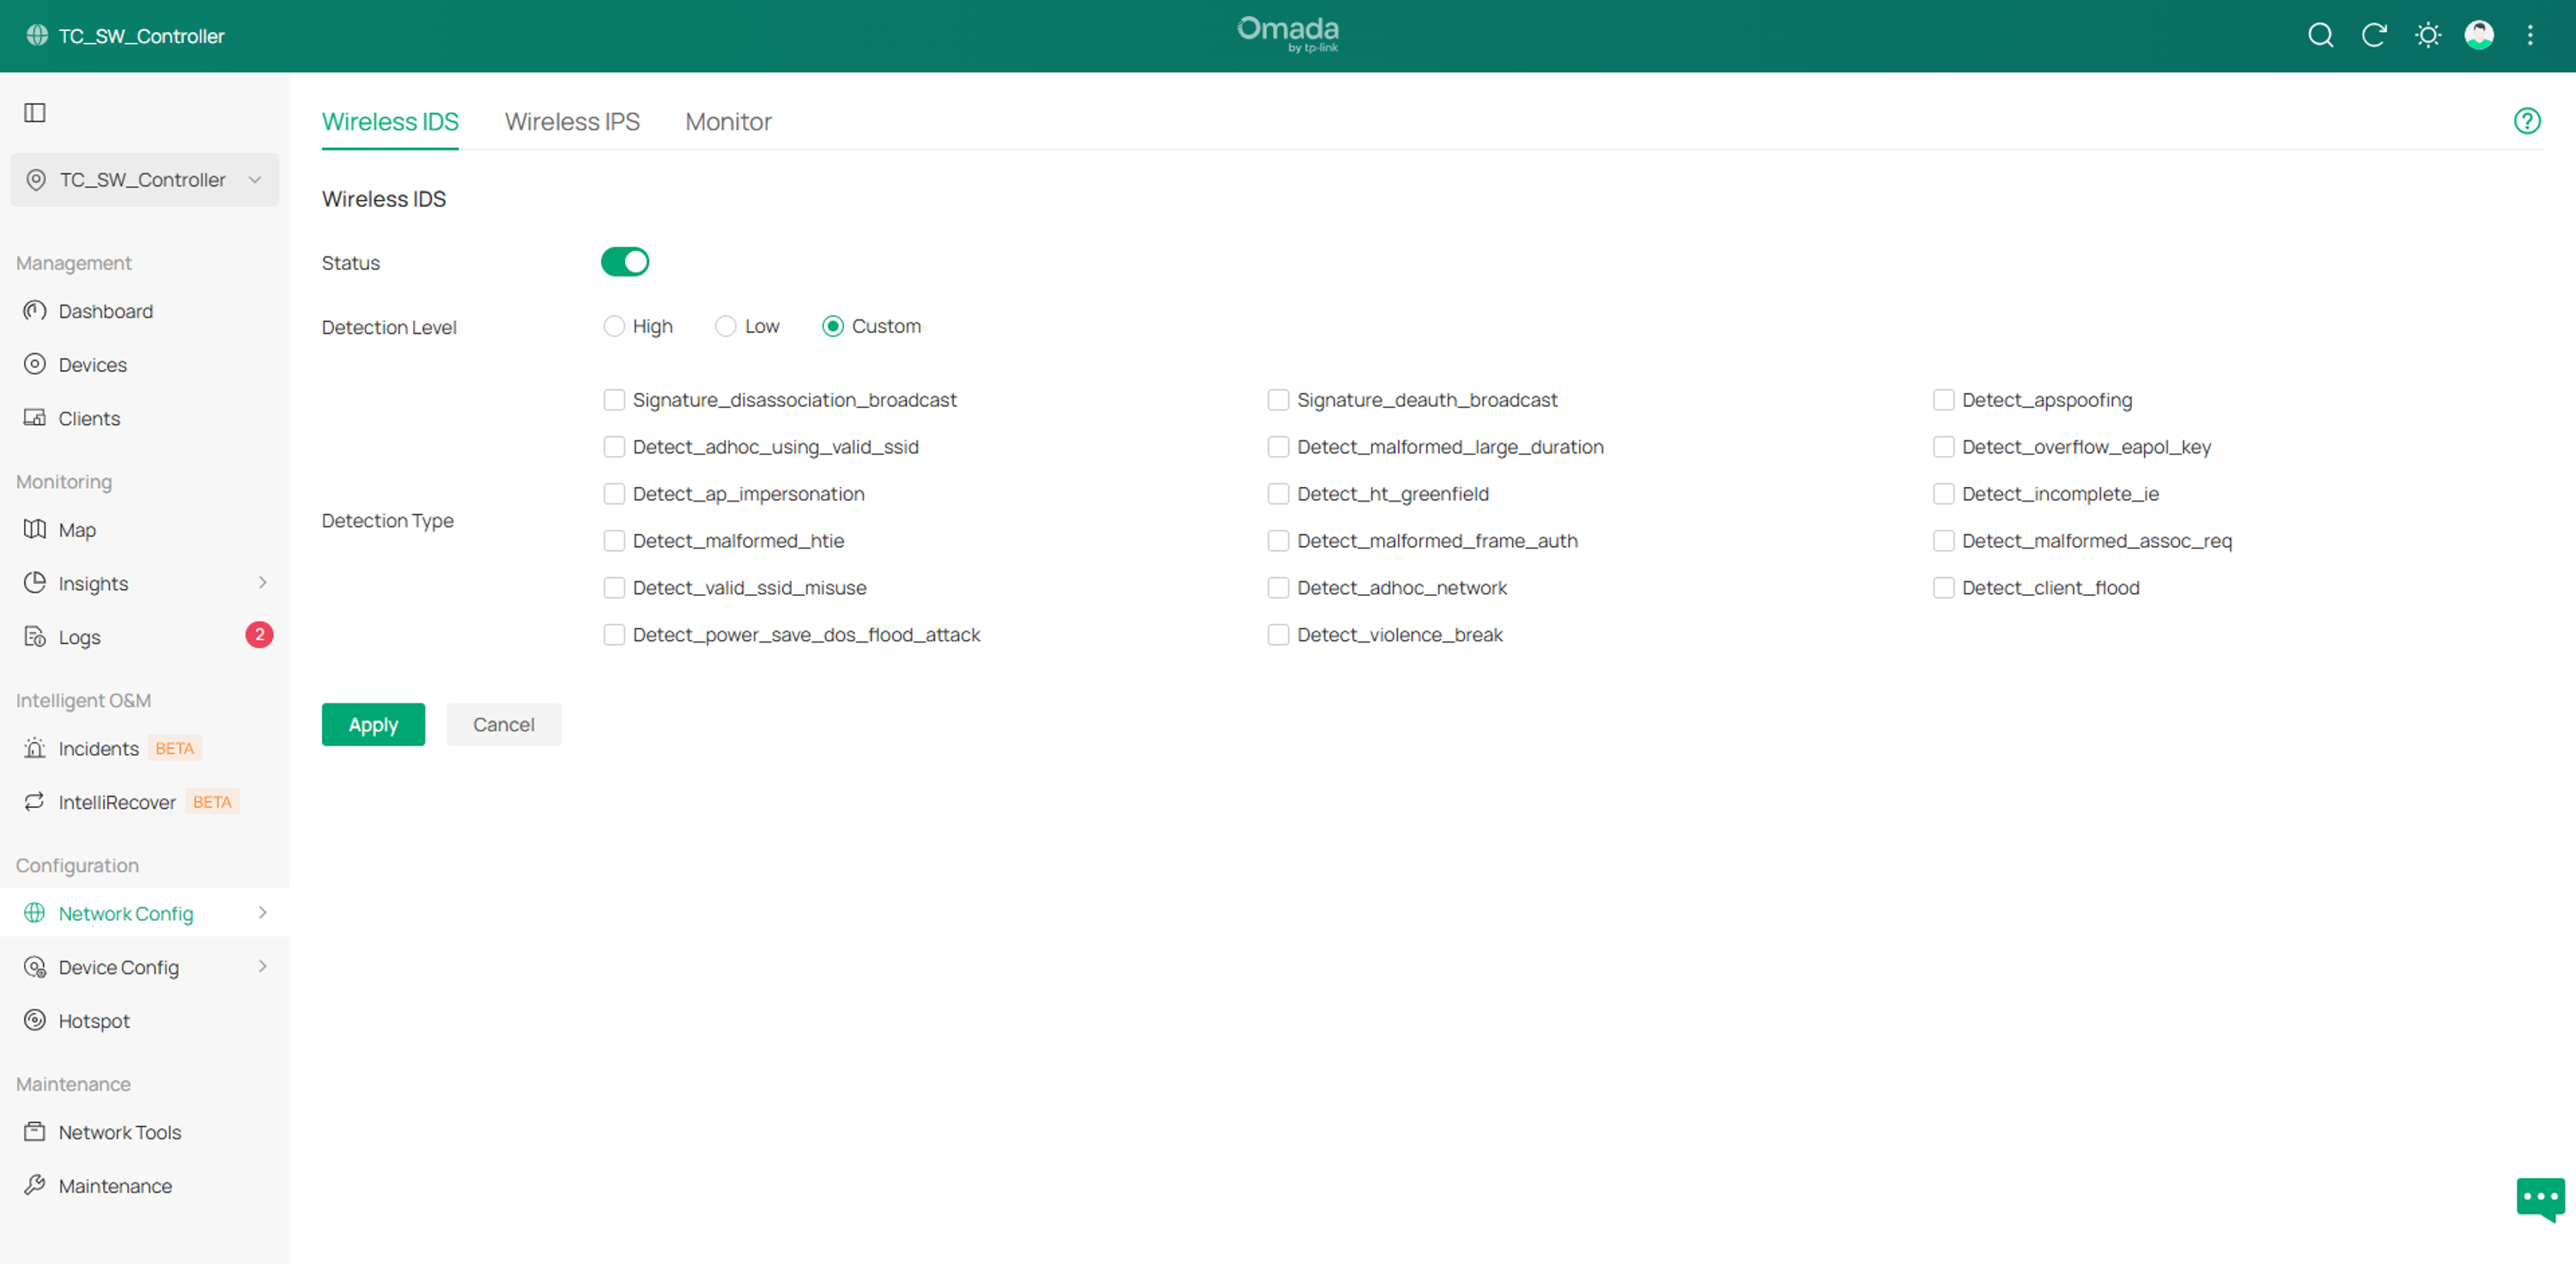Image resolution: width=2576 pixels, height=1264 pixels.
Task: Click the Network Tools toolbox icon
Action: point(35,1132)
